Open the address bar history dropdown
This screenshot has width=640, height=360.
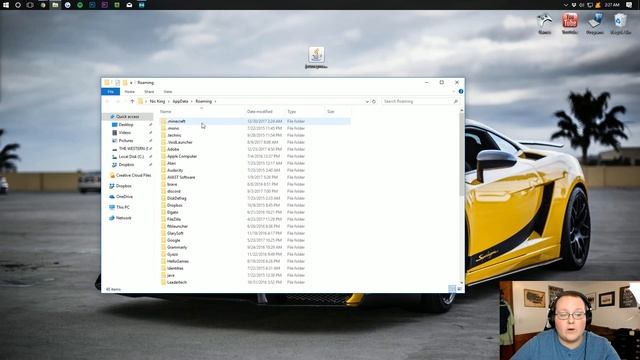pos(367,101)
